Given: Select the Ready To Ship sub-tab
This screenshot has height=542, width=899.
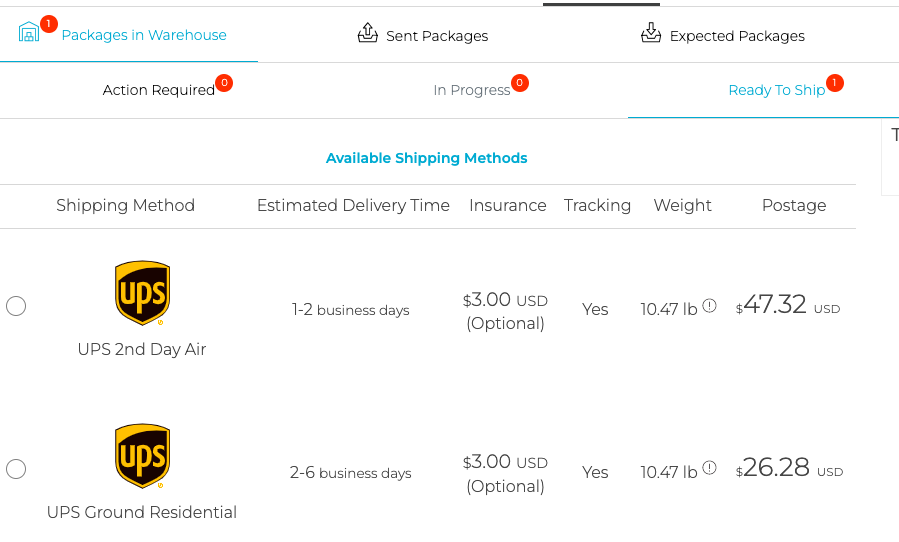Looking at the screenshot, I should pyautogui.click(x=776, y=90).
